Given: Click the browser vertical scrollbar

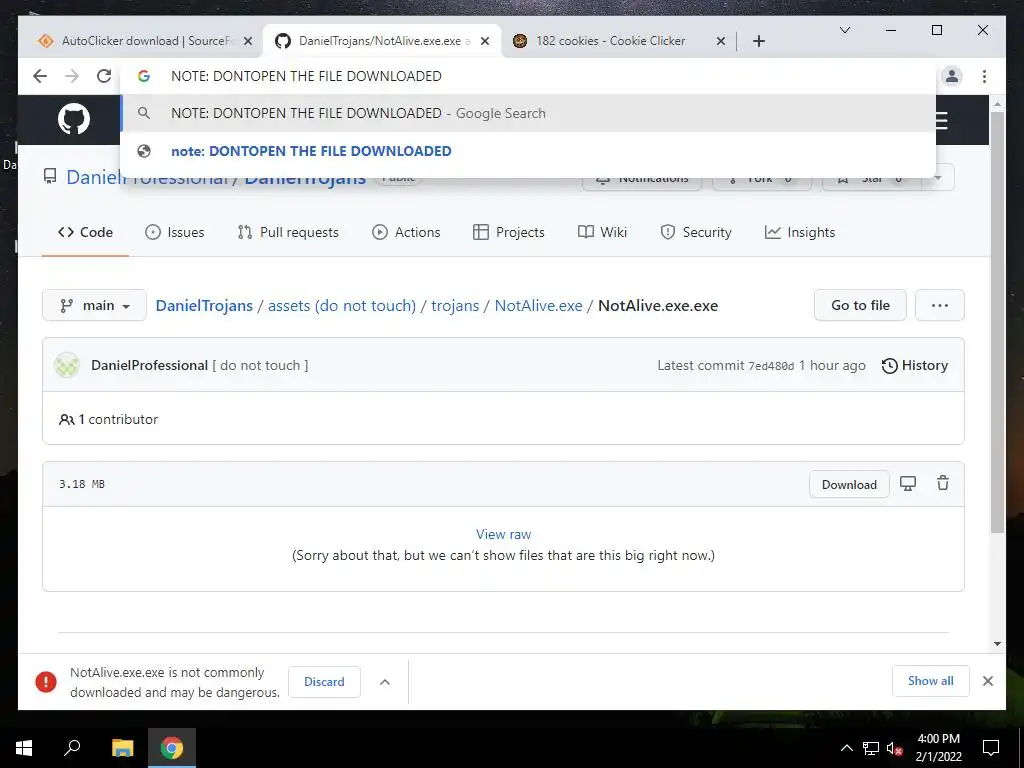Looking at the screenshot, I should pos(997,321).
